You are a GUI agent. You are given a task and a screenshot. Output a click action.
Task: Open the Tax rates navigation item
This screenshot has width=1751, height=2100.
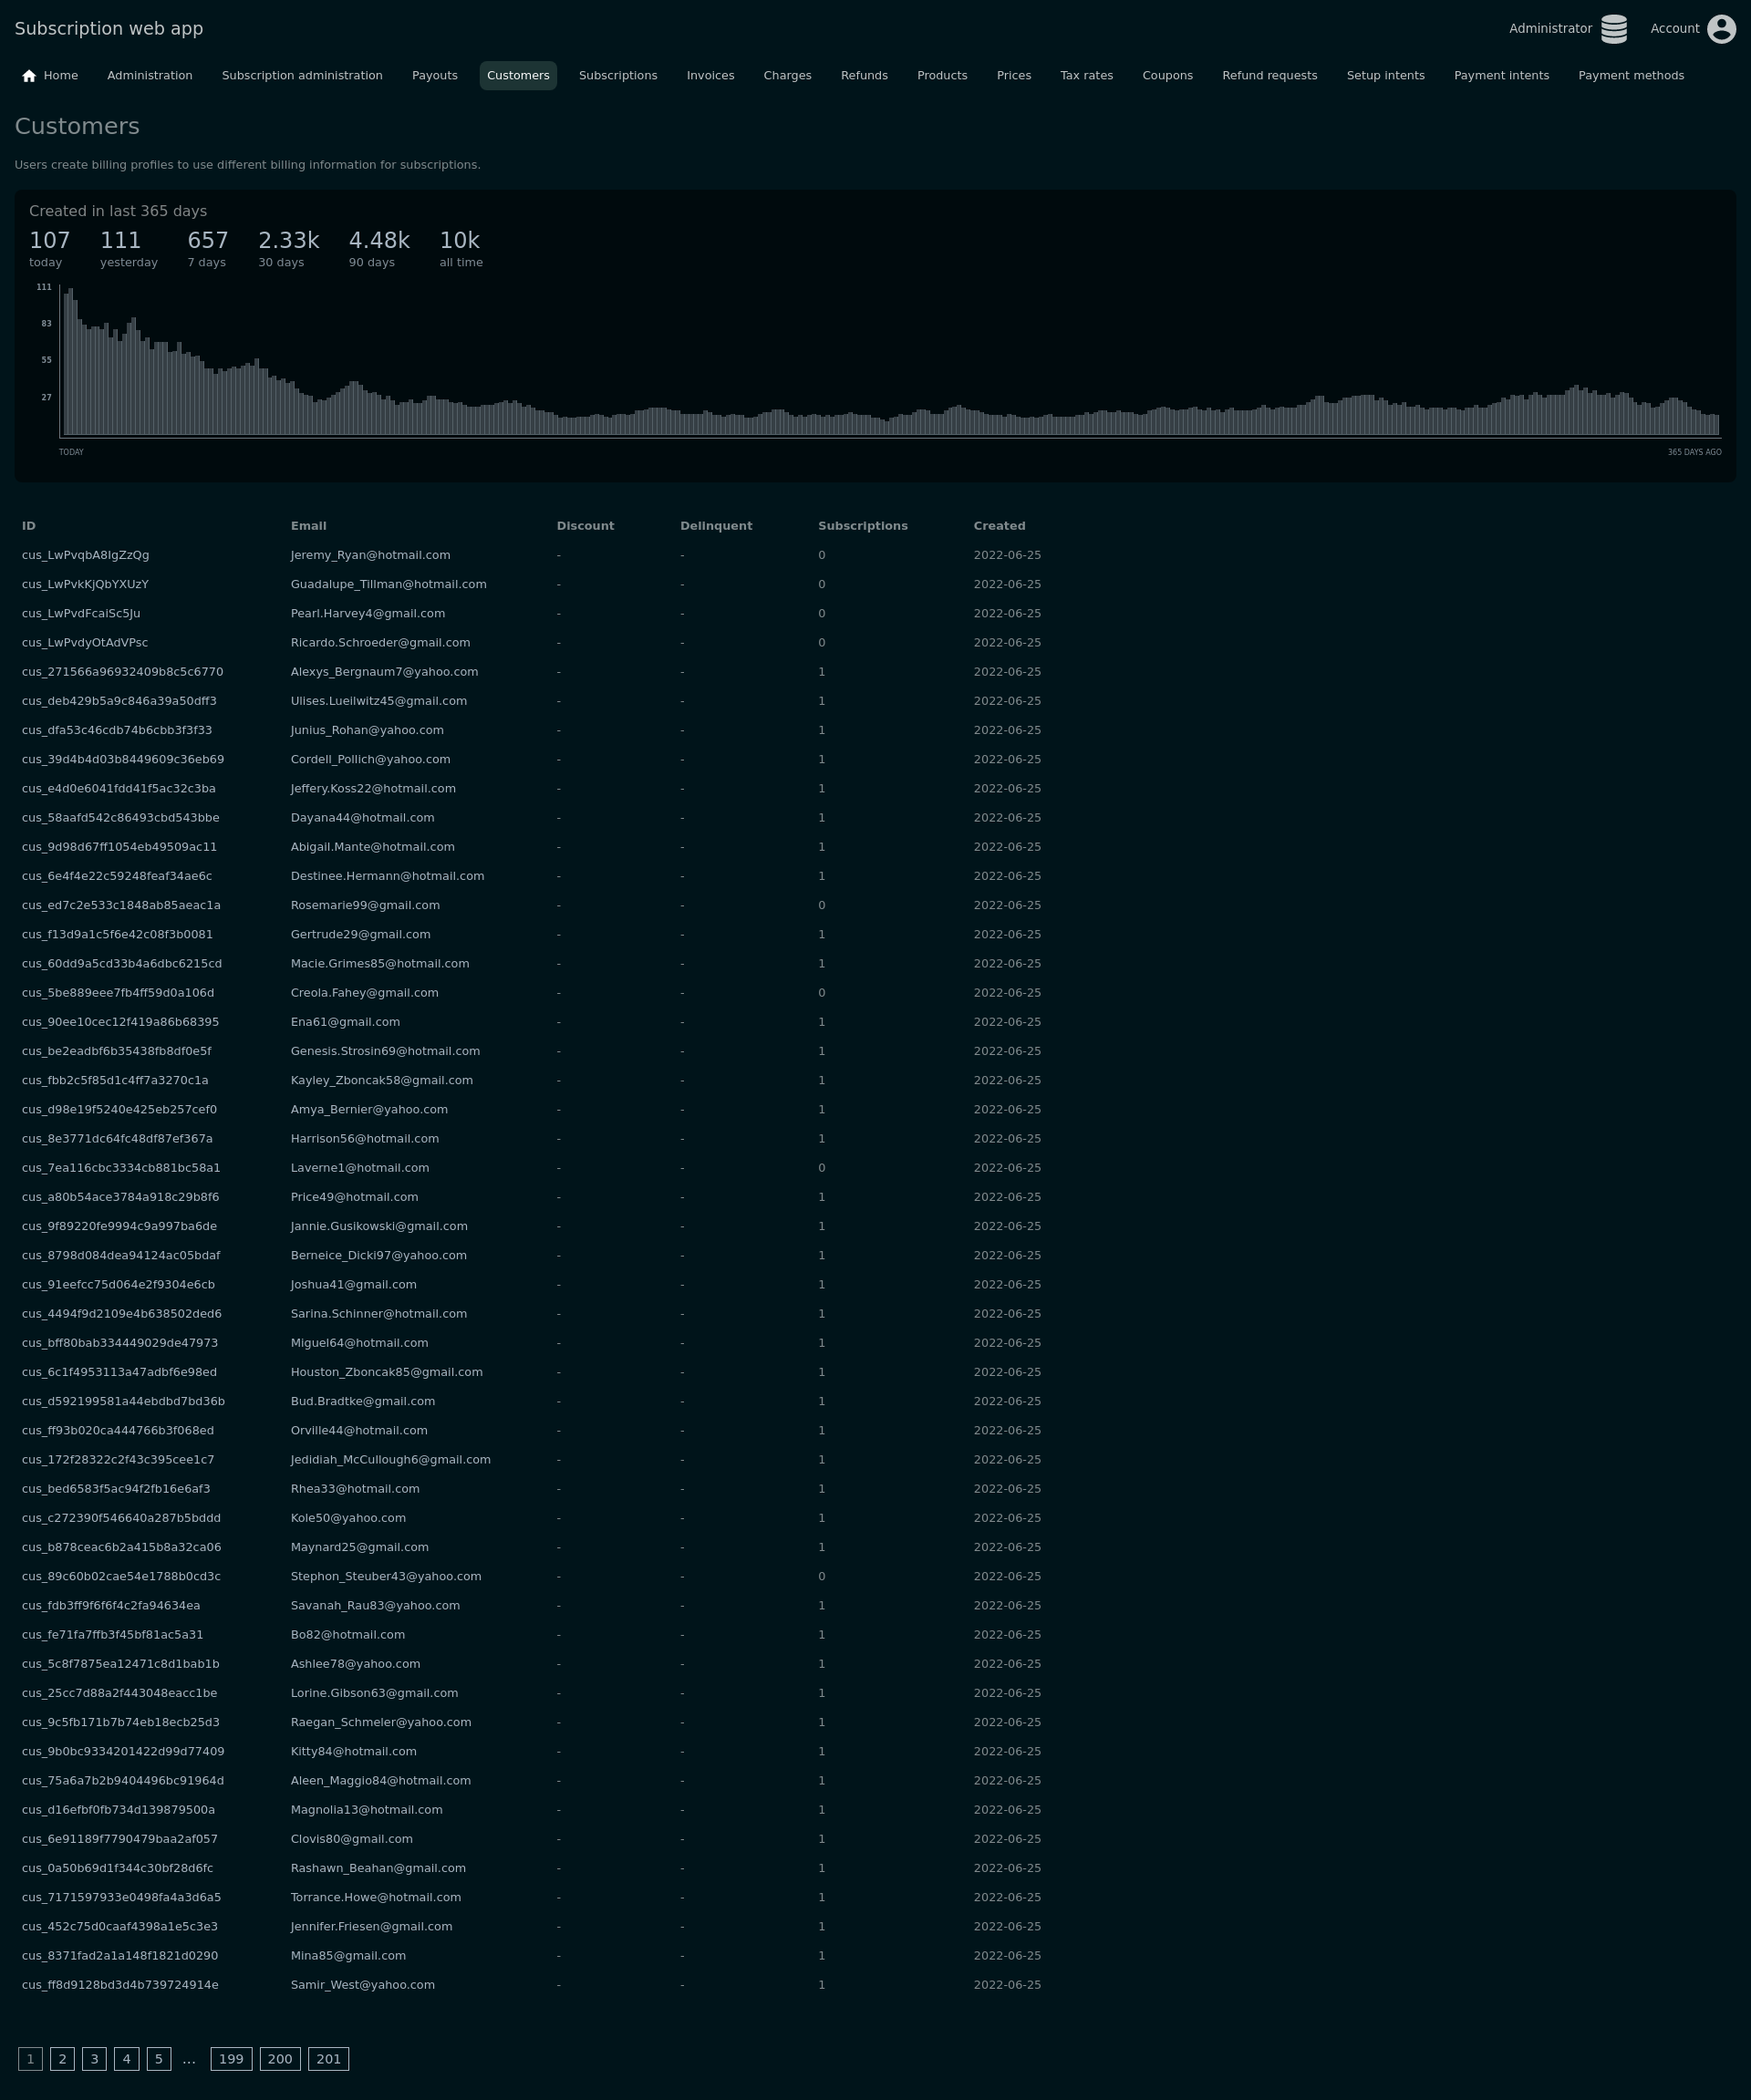tap(1086, 76)
